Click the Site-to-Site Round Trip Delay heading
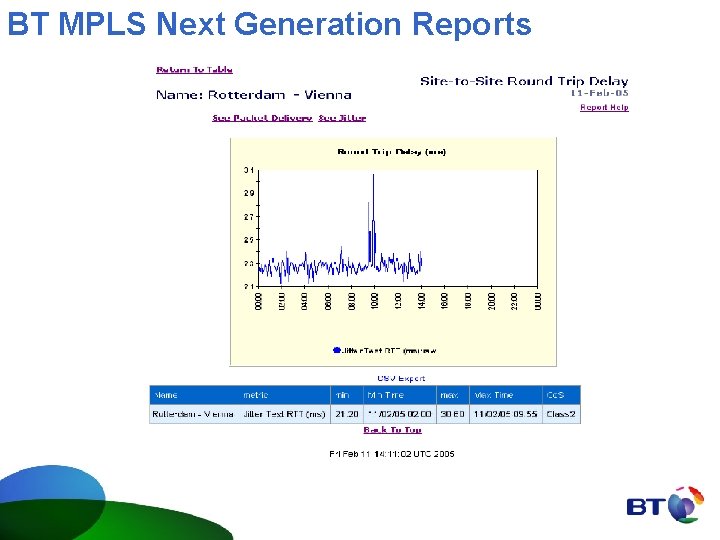Image resolution: width=720 pixels, height=540 pixels. coord(524,81)
